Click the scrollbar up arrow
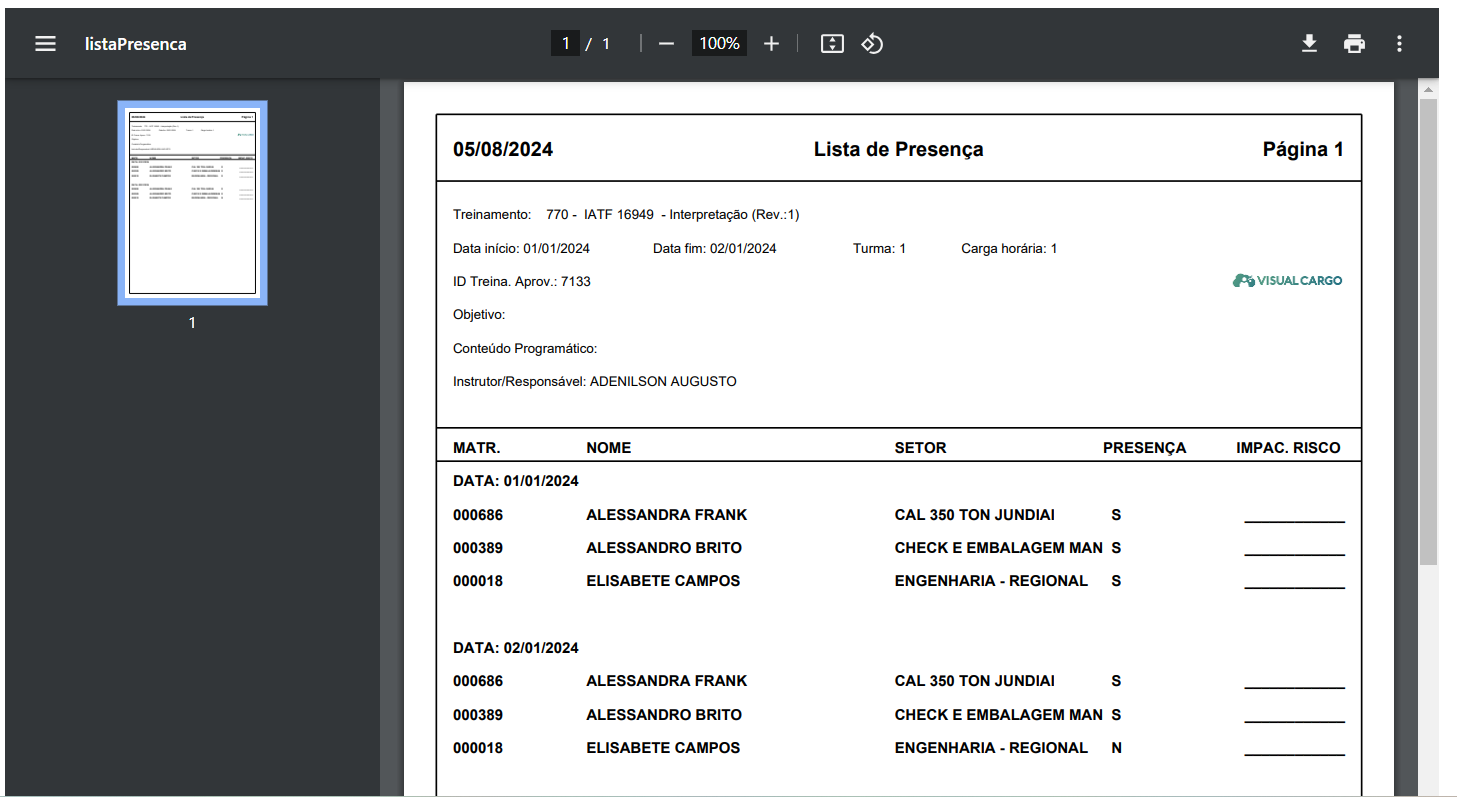This screenshot has height=797, width=1457. point(1428,90)
